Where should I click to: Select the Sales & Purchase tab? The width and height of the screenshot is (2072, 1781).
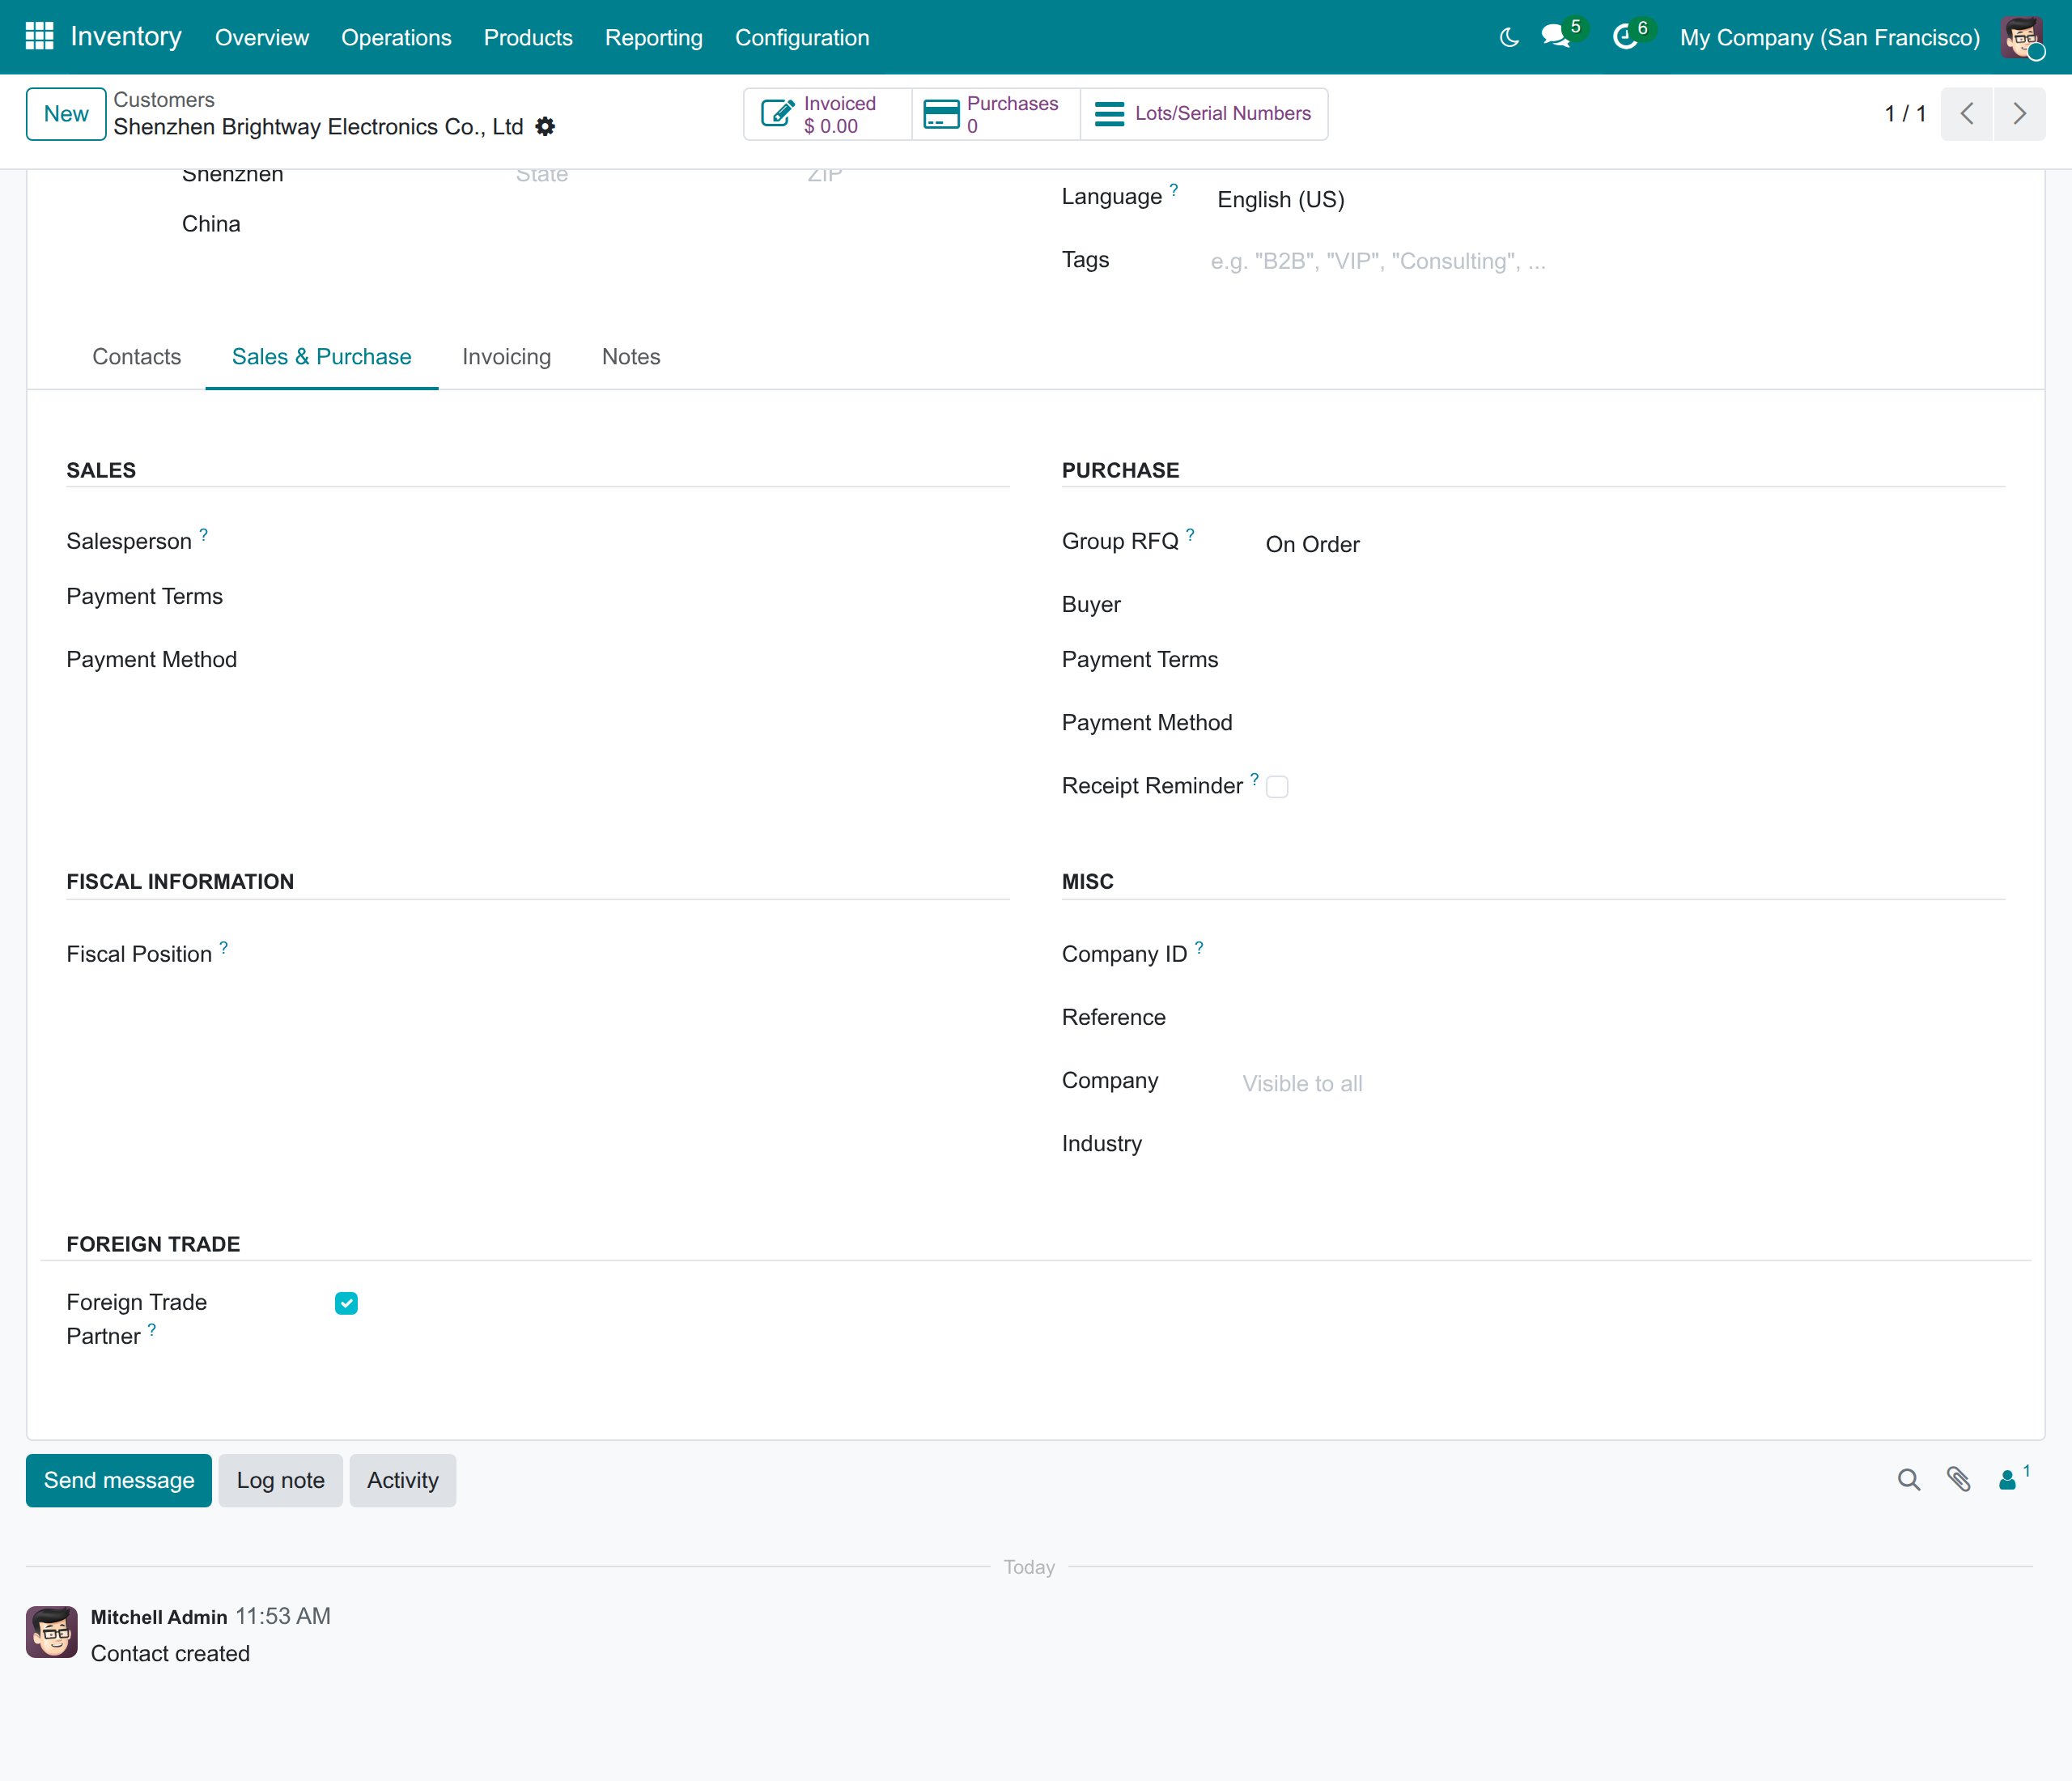tap(322, 357)
